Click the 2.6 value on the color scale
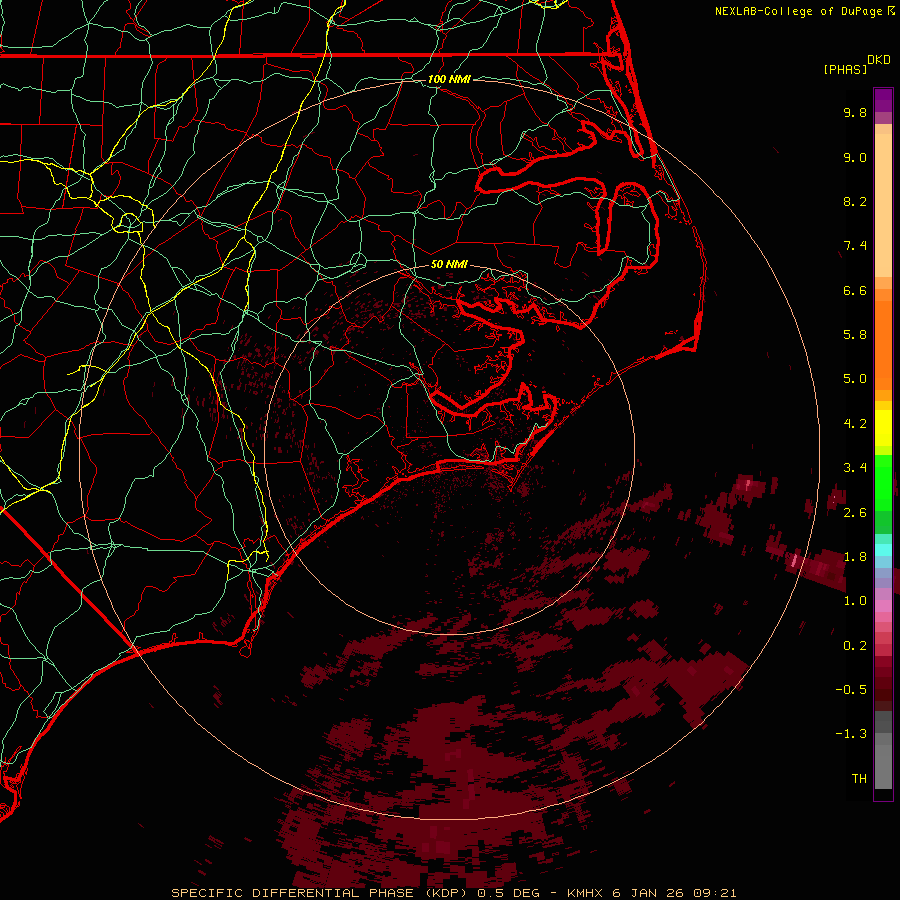The image size is (900, 900). click(855, 513)
